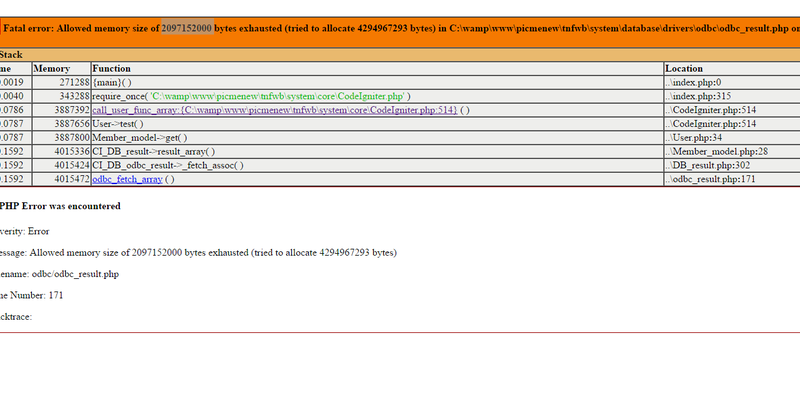Click the Call Stack header bar

400,55
